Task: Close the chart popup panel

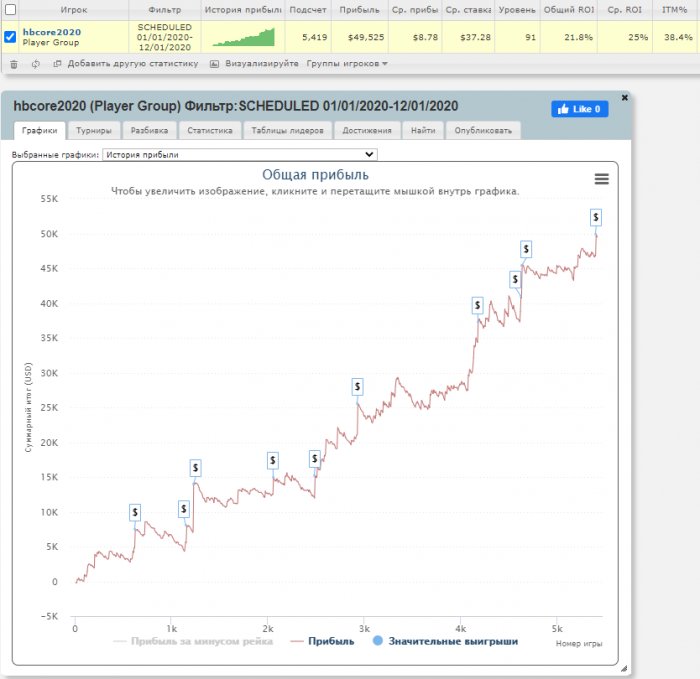Action: [625, 98]
